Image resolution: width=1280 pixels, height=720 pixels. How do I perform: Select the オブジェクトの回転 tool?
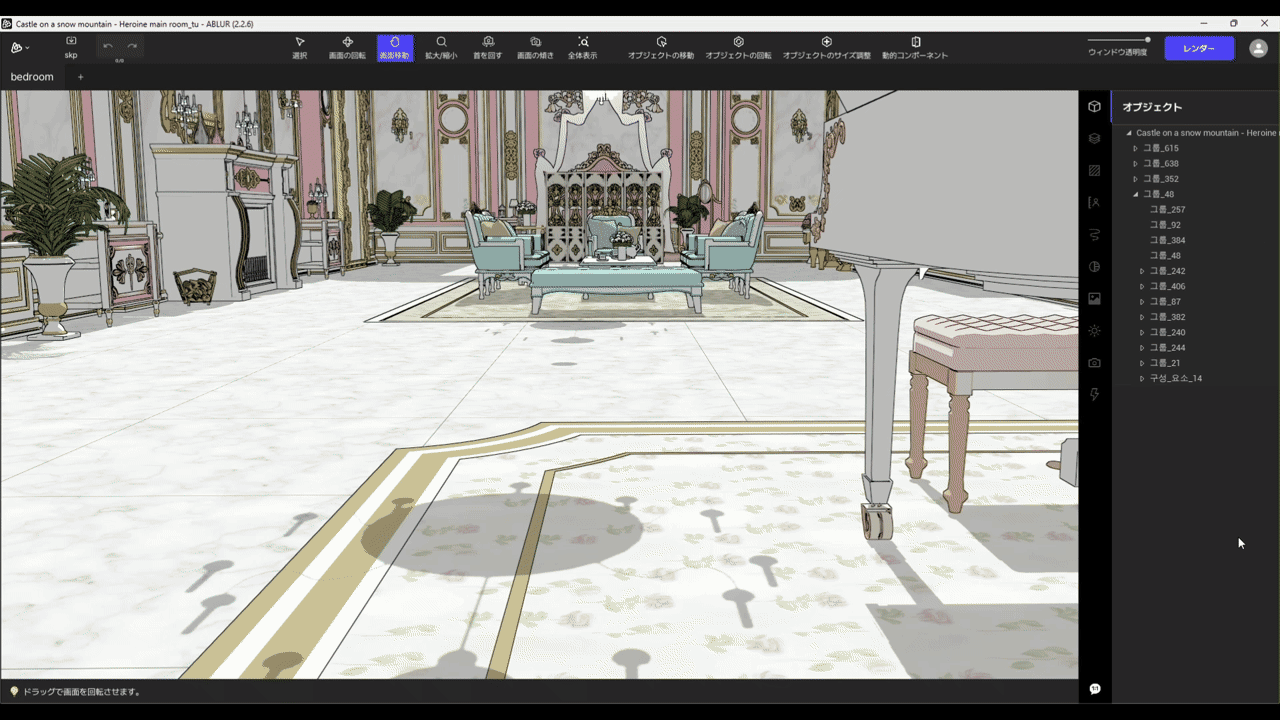tap(738, 48)
